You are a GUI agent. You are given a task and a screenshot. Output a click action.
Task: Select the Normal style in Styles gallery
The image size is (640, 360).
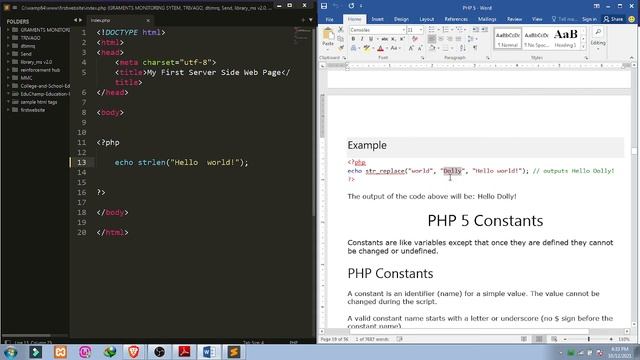(x=508, y=39)
